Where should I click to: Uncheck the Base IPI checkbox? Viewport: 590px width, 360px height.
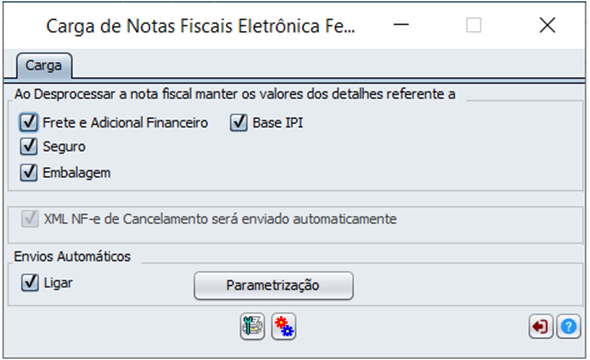pos(239,123)
